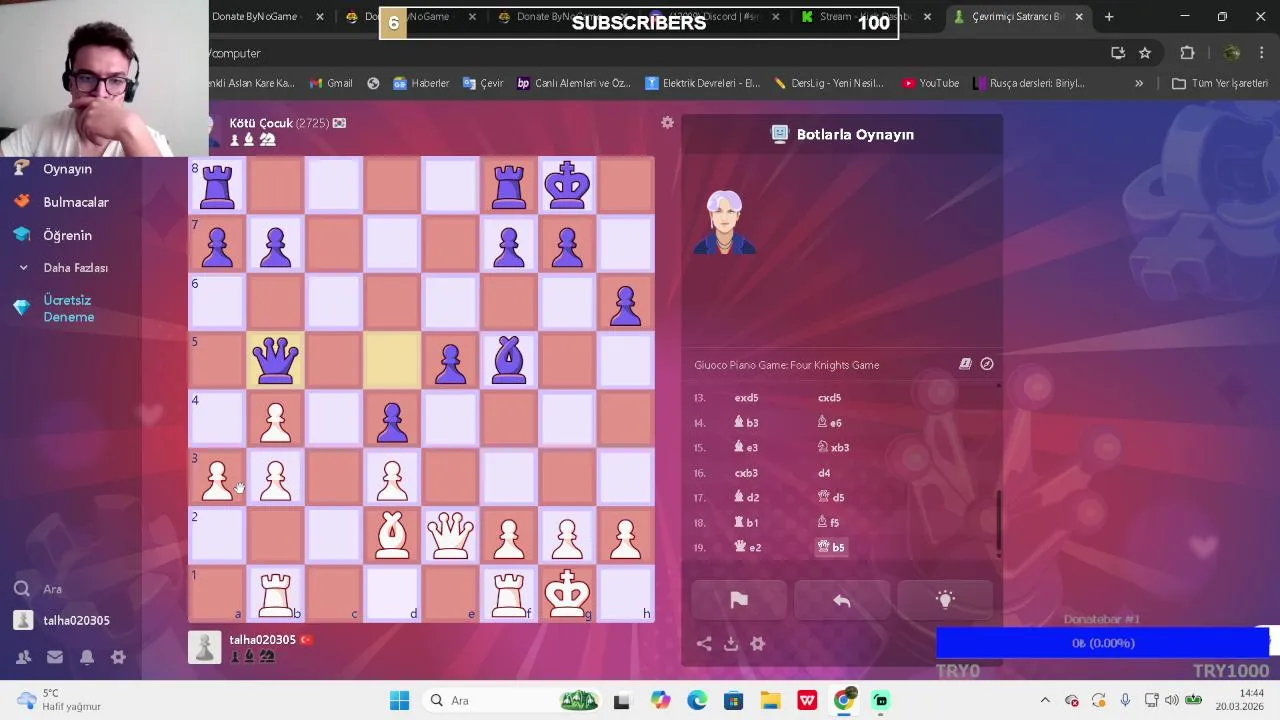
Task: Click the resign flag button
Action: 739,600
